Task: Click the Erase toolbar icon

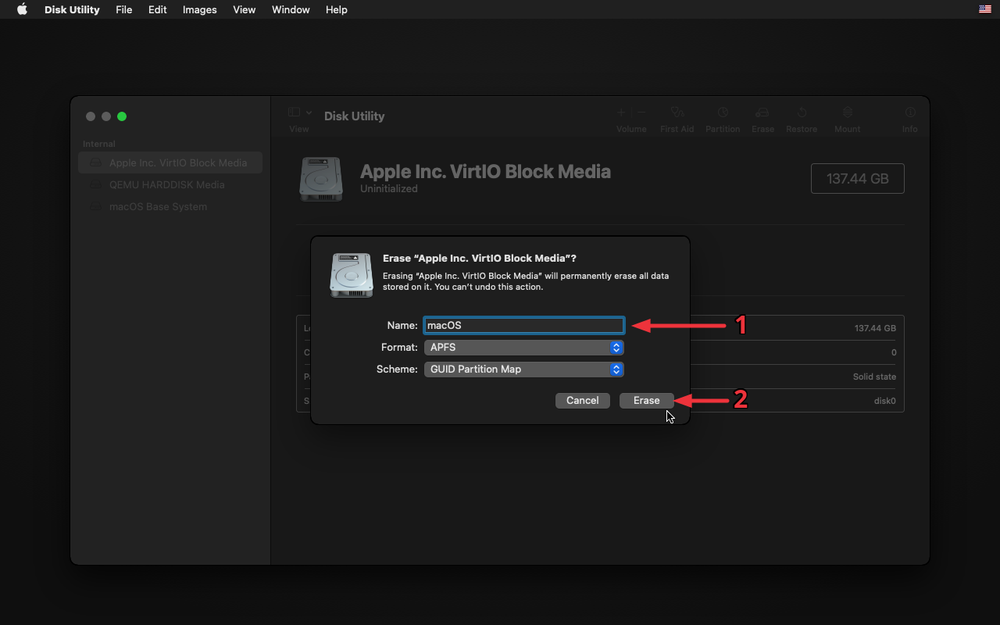Action: pos(762,114)
